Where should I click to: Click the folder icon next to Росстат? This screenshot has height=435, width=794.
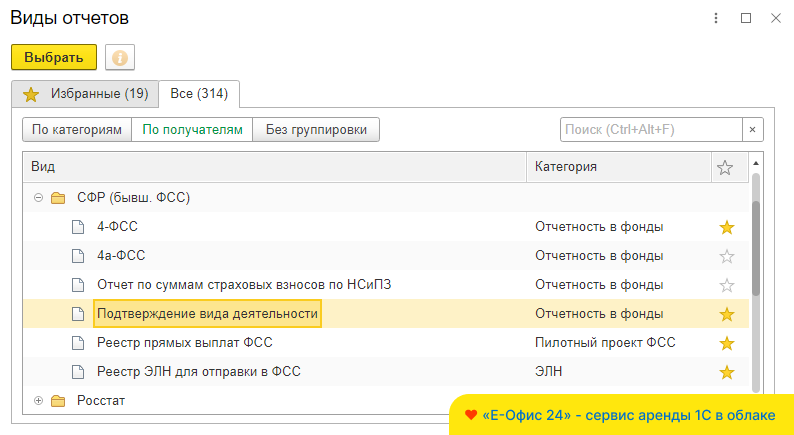(x=58, y=401)
